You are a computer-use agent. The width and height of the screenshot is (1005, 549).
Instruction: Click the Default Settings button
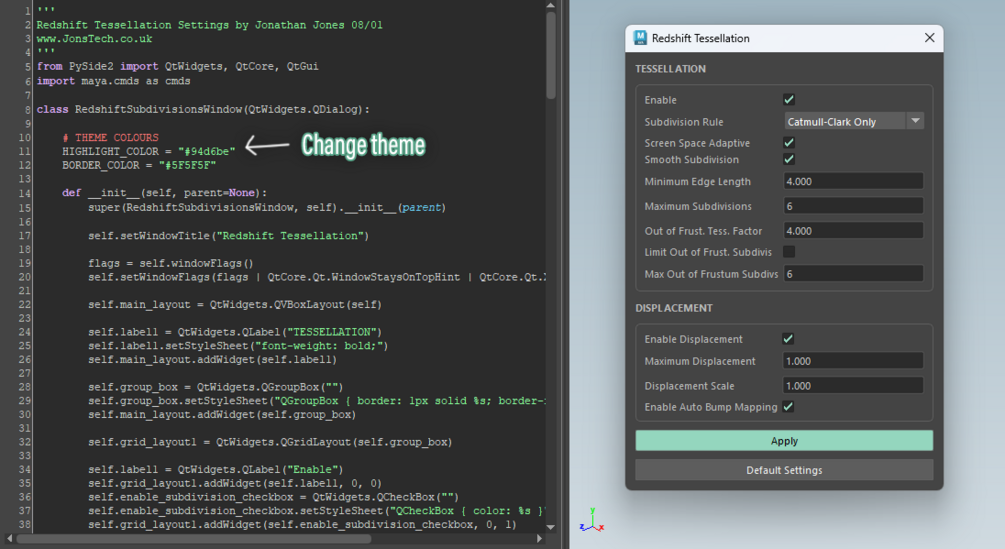click(x=784, y=470)
